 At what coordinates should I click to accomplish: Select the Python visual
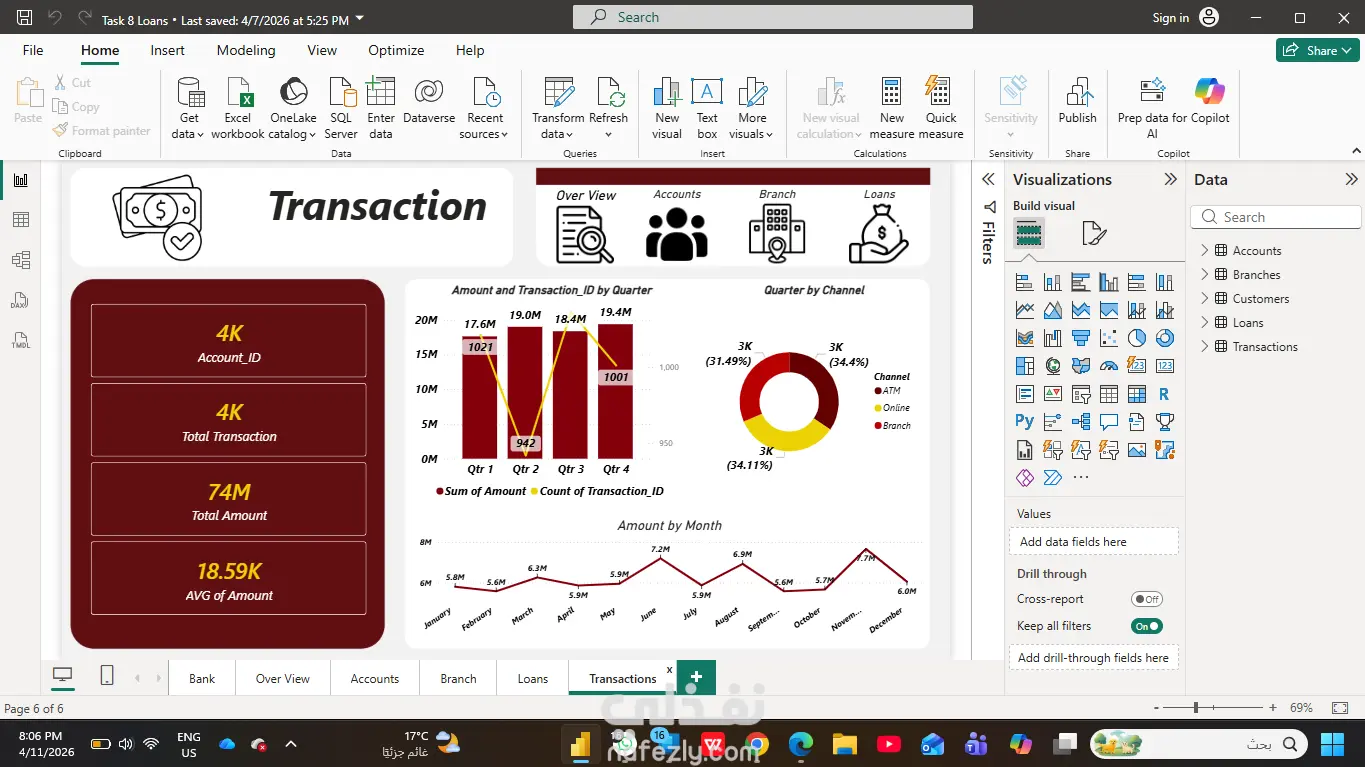coord(1024,422)
